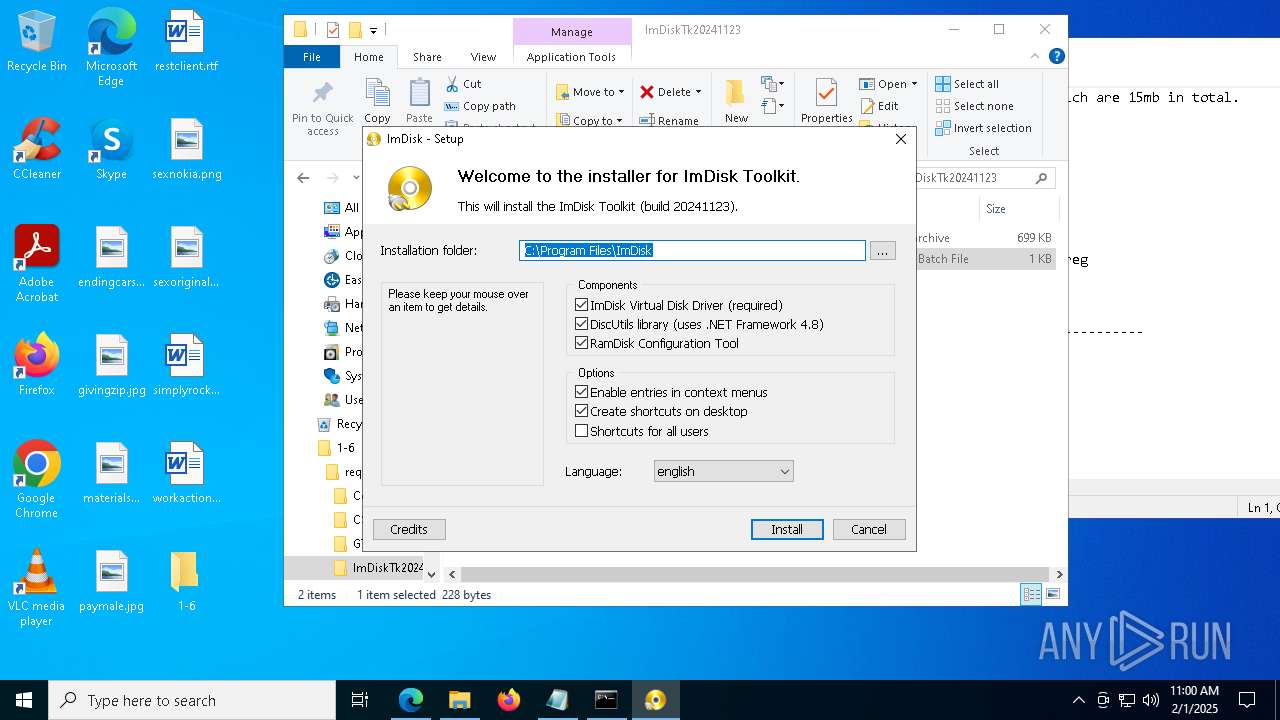Open Adobe Acrobat desktop shortcut
Image resolution: width=1280 pixels, height=720 pixels.
point(37,264)
